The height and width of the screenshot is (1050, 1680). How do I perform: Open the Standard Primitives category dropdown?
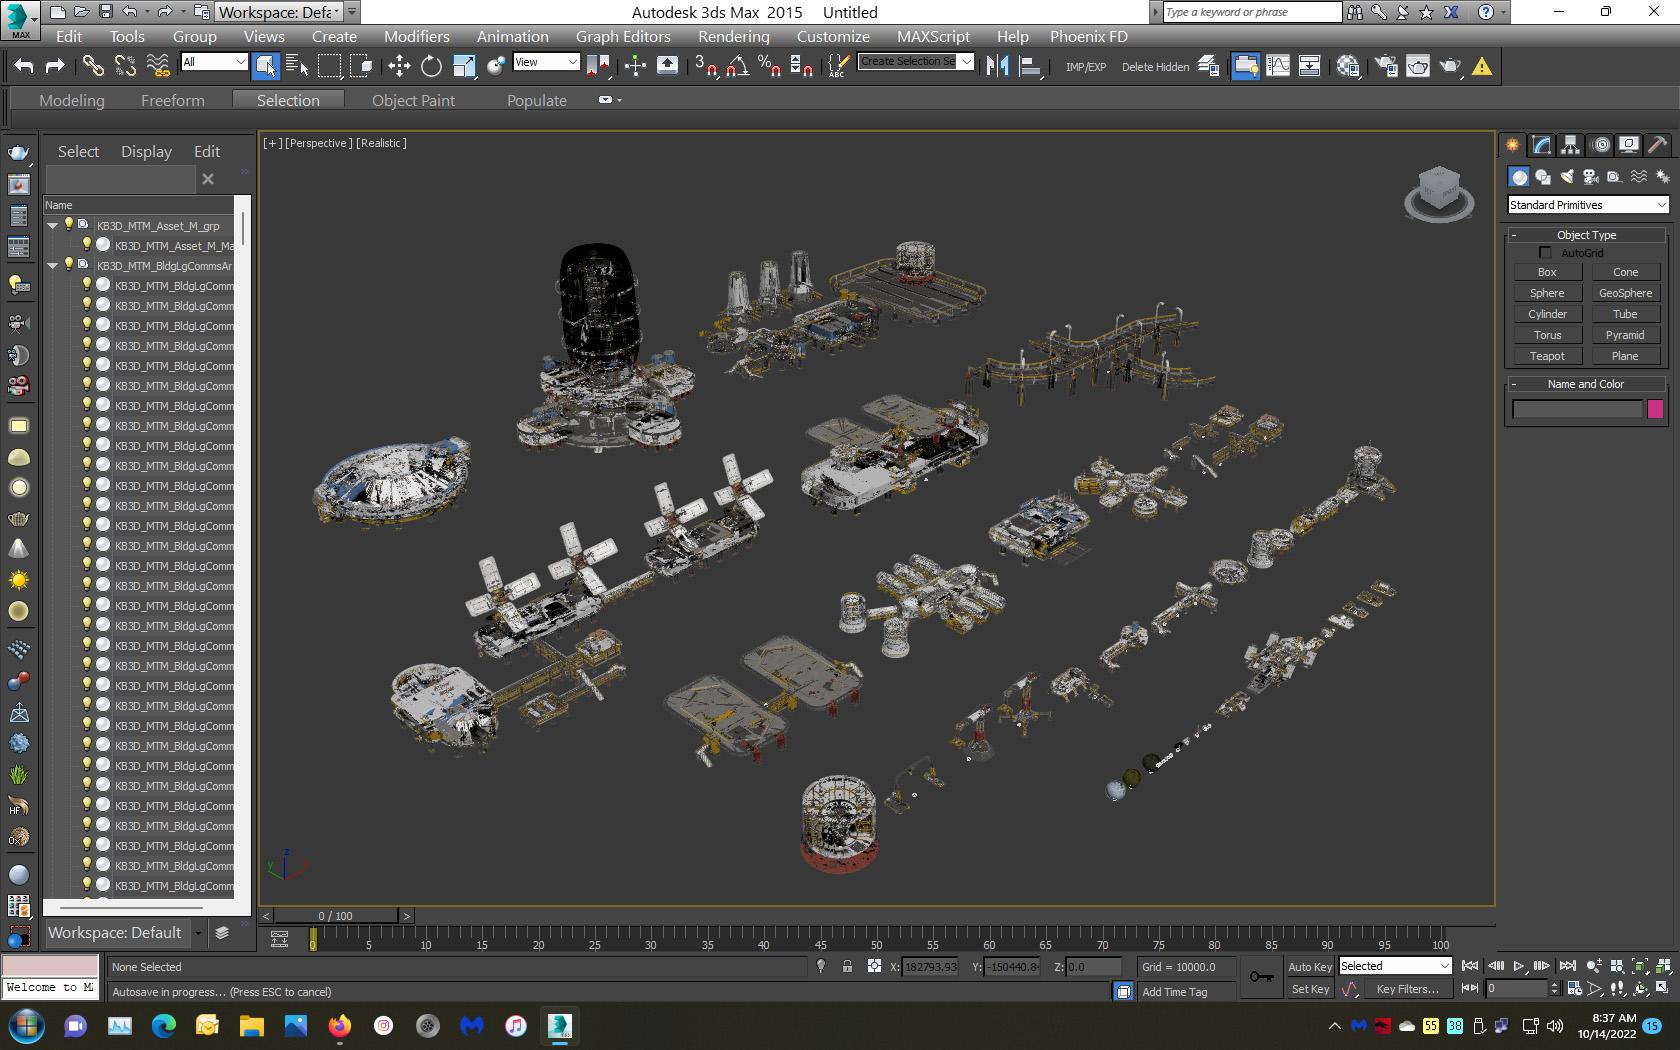(1588, 205)
